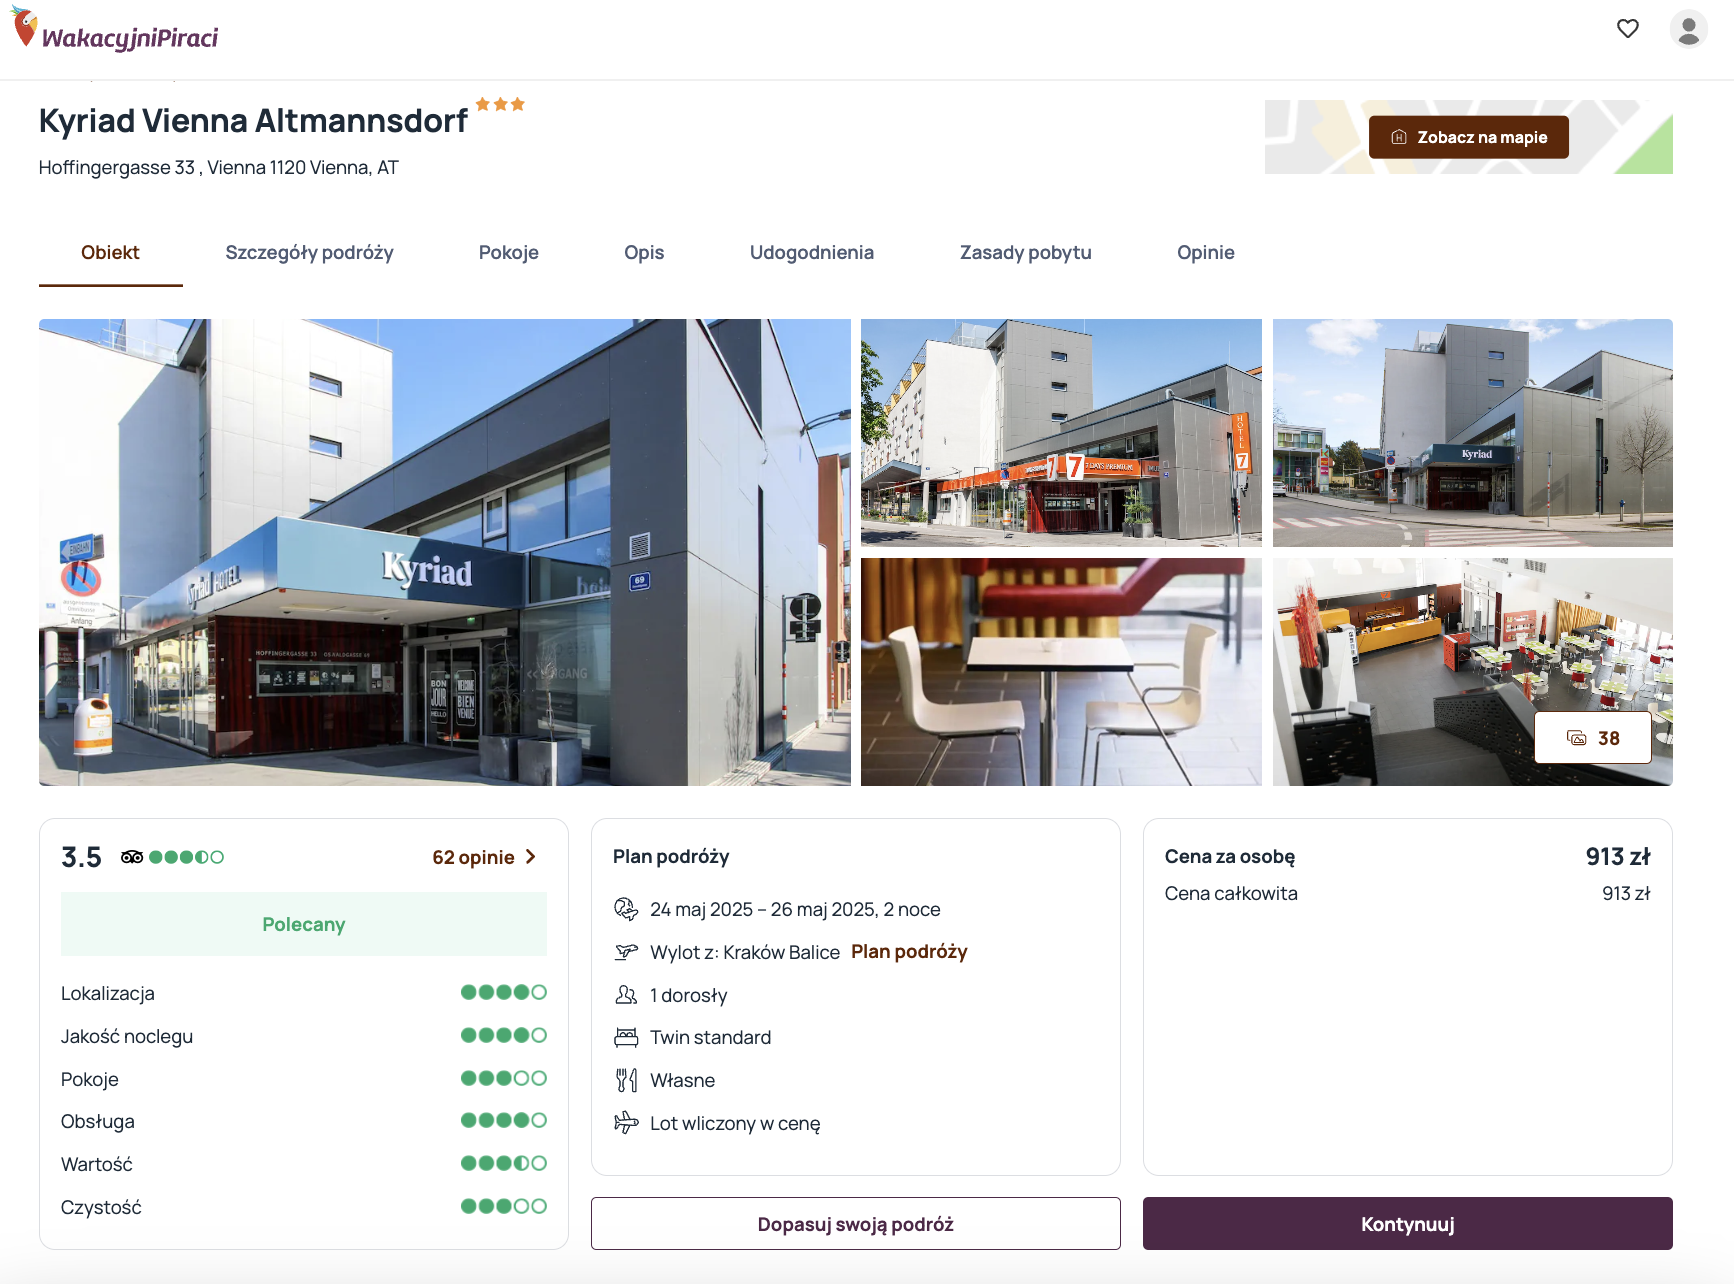Image resolution: width=1734 pixels, height=1284 pixels.
Task: Click the Tripadvisor owl icon
Action: click(x=132, y=857)
